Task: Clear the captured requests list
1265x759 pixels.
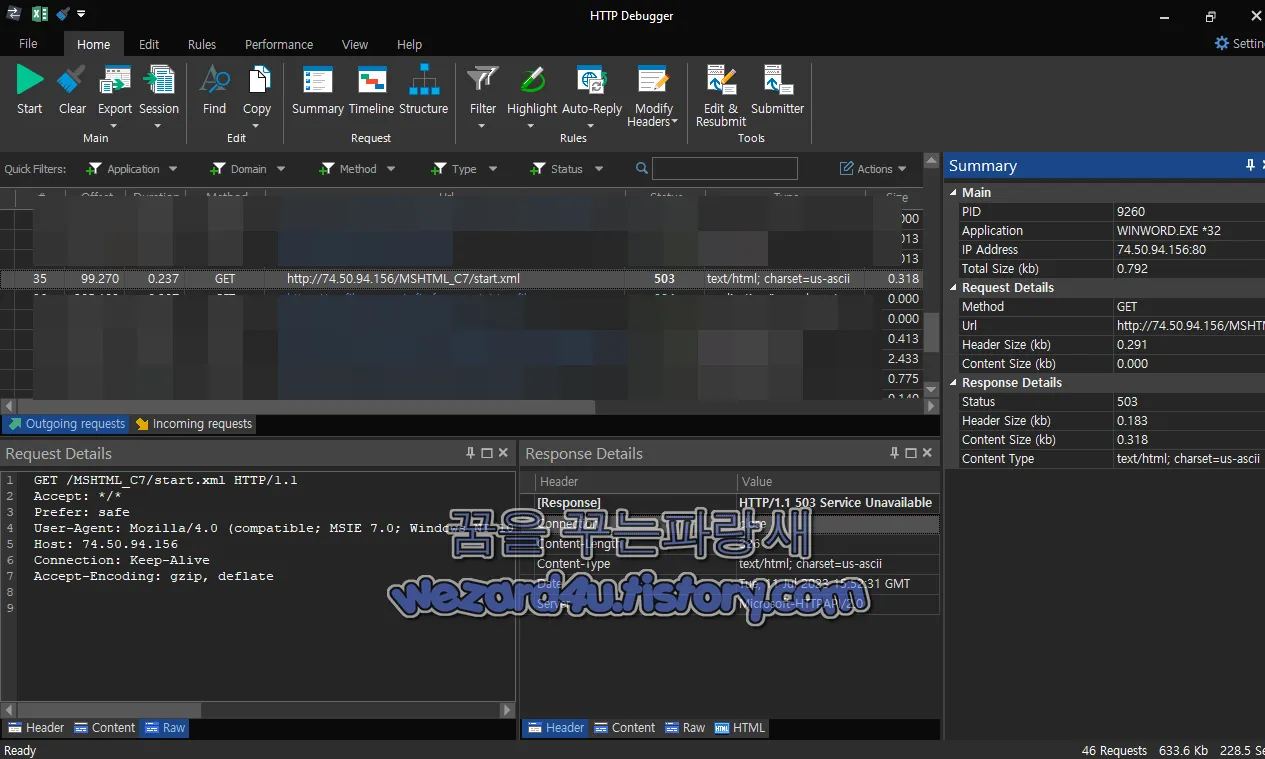Action: coord(71,90)
